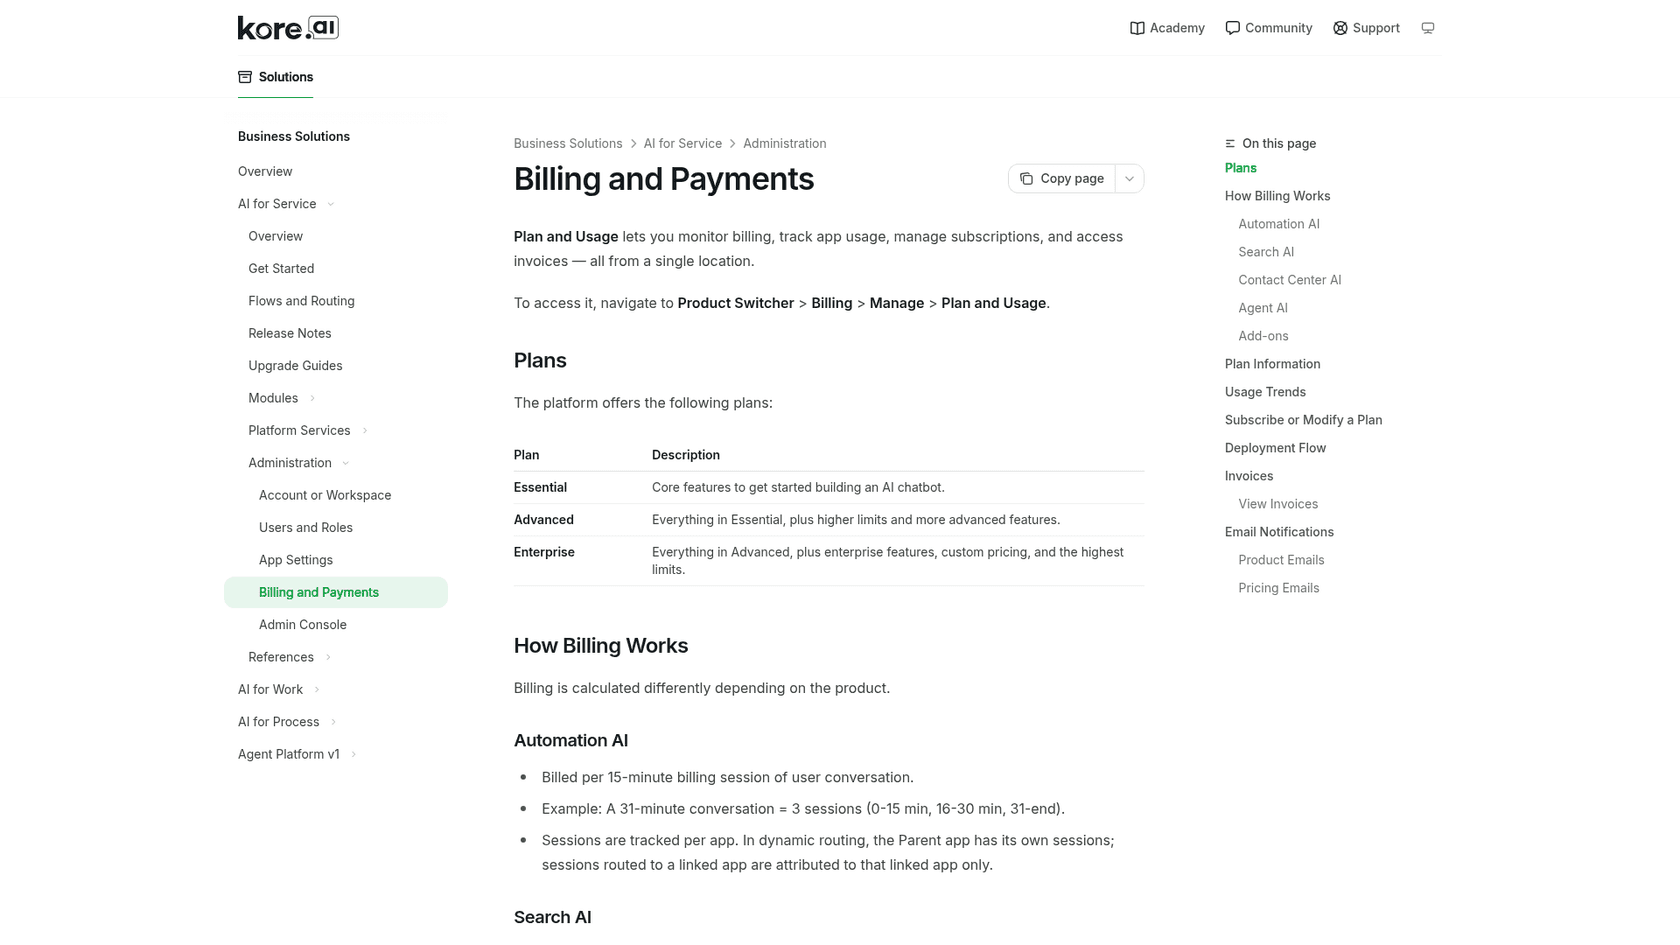This screenshot has width=1680, height=945.
Task: Jump to Contact Center AI section
Action: pyautogui.click(x=1289, y=280)
